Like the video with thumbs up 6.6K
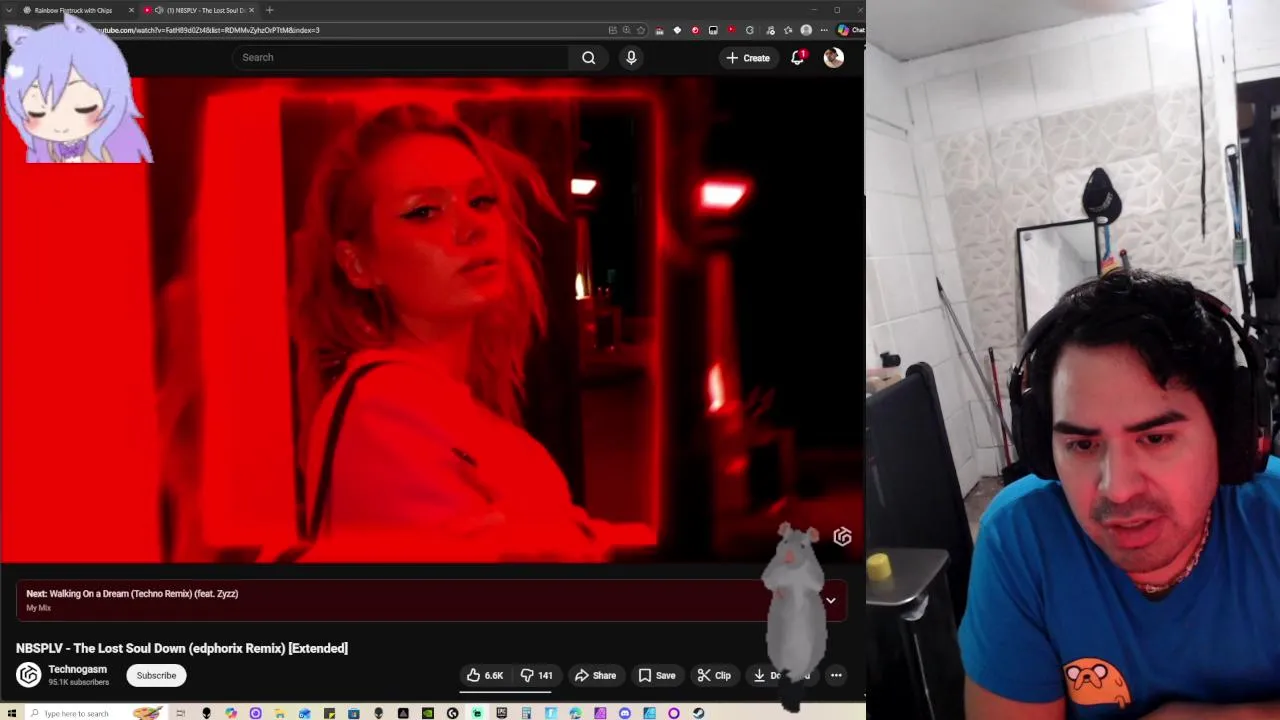This screenshot has height=720, width=1280. pos(486,675)
